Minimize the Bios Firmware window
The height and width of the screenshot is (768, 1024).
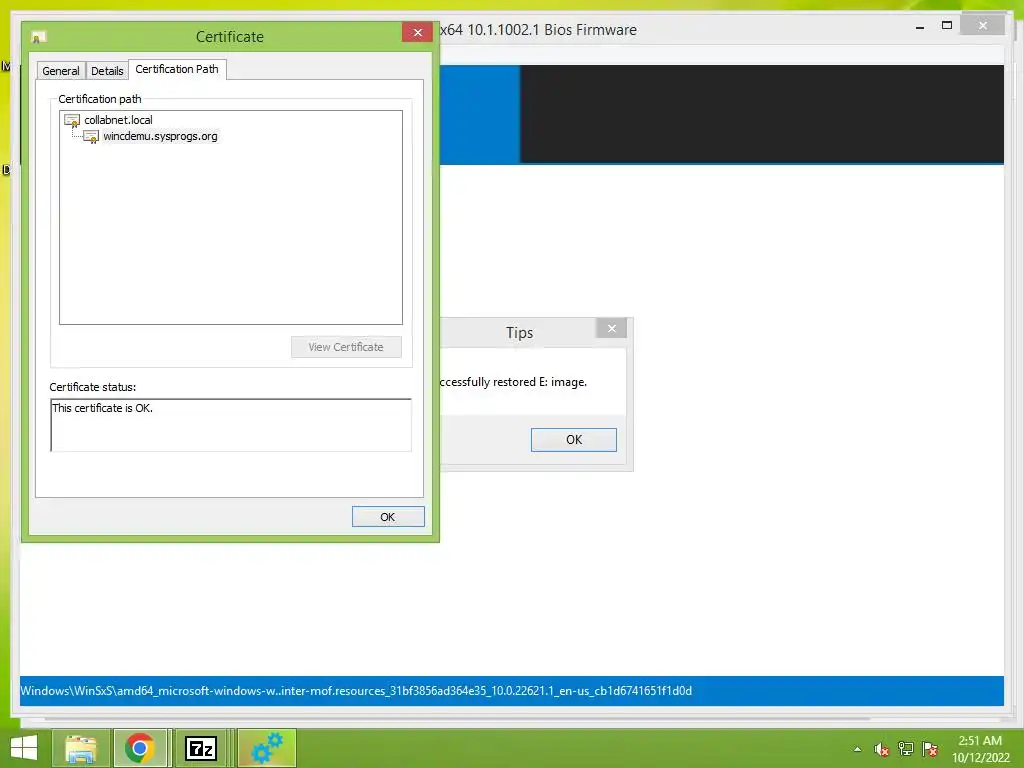920,27
